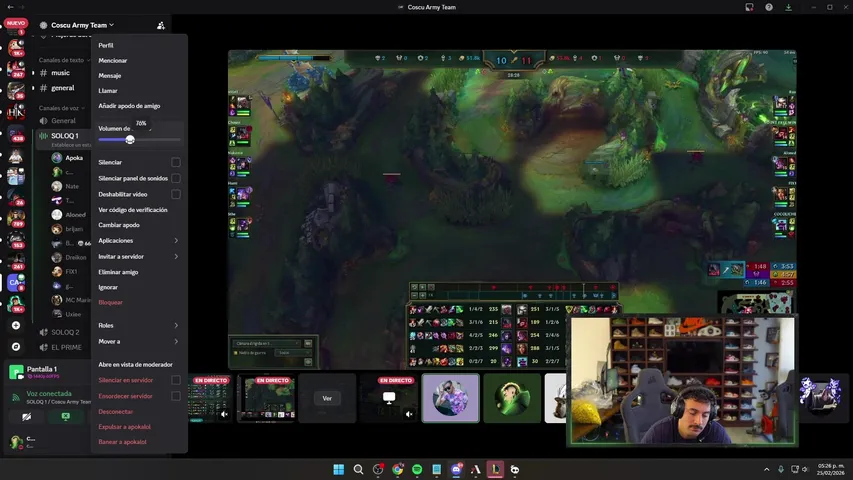Open Windows taskbar search
Screen dimensions: 853x480
[x=358, y=469]
